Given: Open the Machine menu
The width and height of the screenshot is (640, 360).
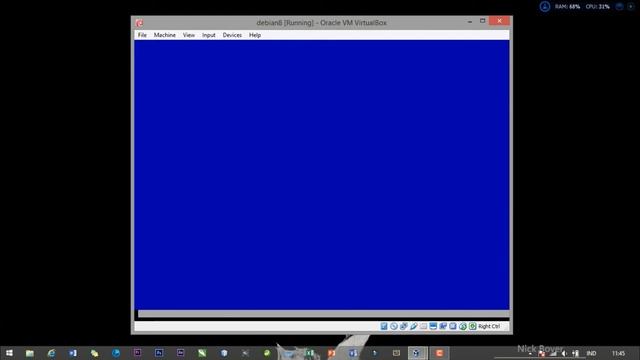Looking at the screenshot, I should pos(164,35).
